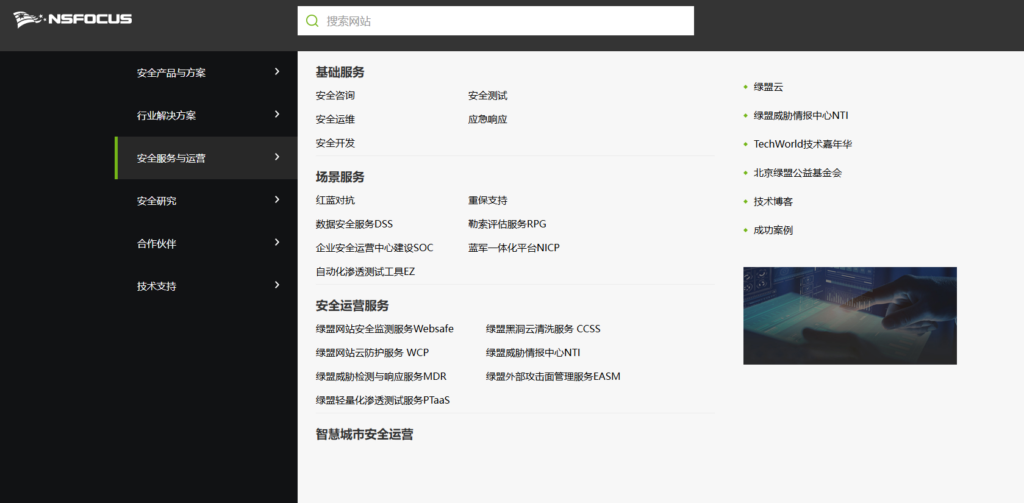Open 绿盟黑洞云清洗服务 CCSS
The image size is (1024, 503).
[x=543, y=329]
